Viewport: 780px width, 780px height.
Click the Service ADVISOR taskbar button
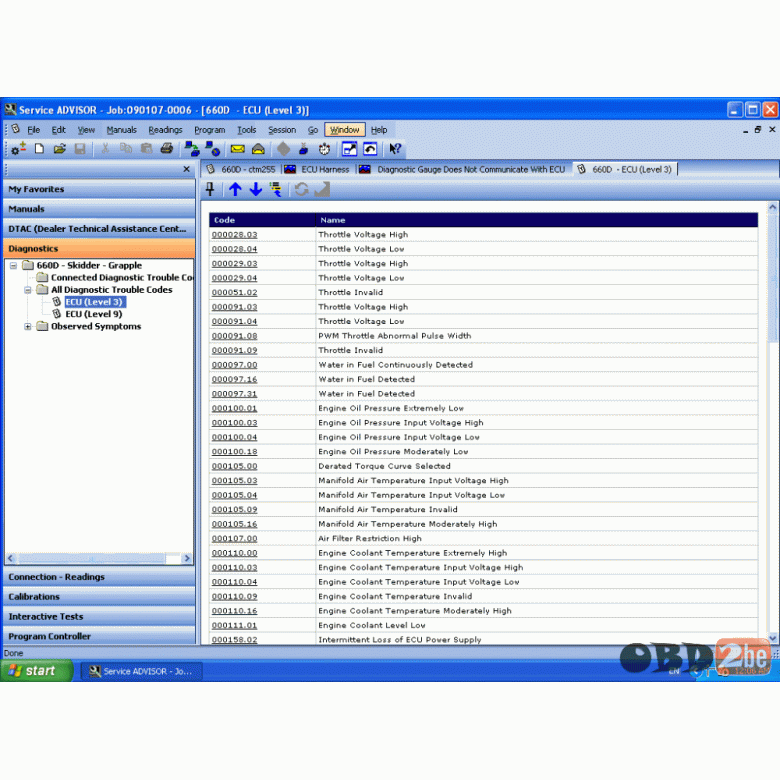(x=142, y=672)
